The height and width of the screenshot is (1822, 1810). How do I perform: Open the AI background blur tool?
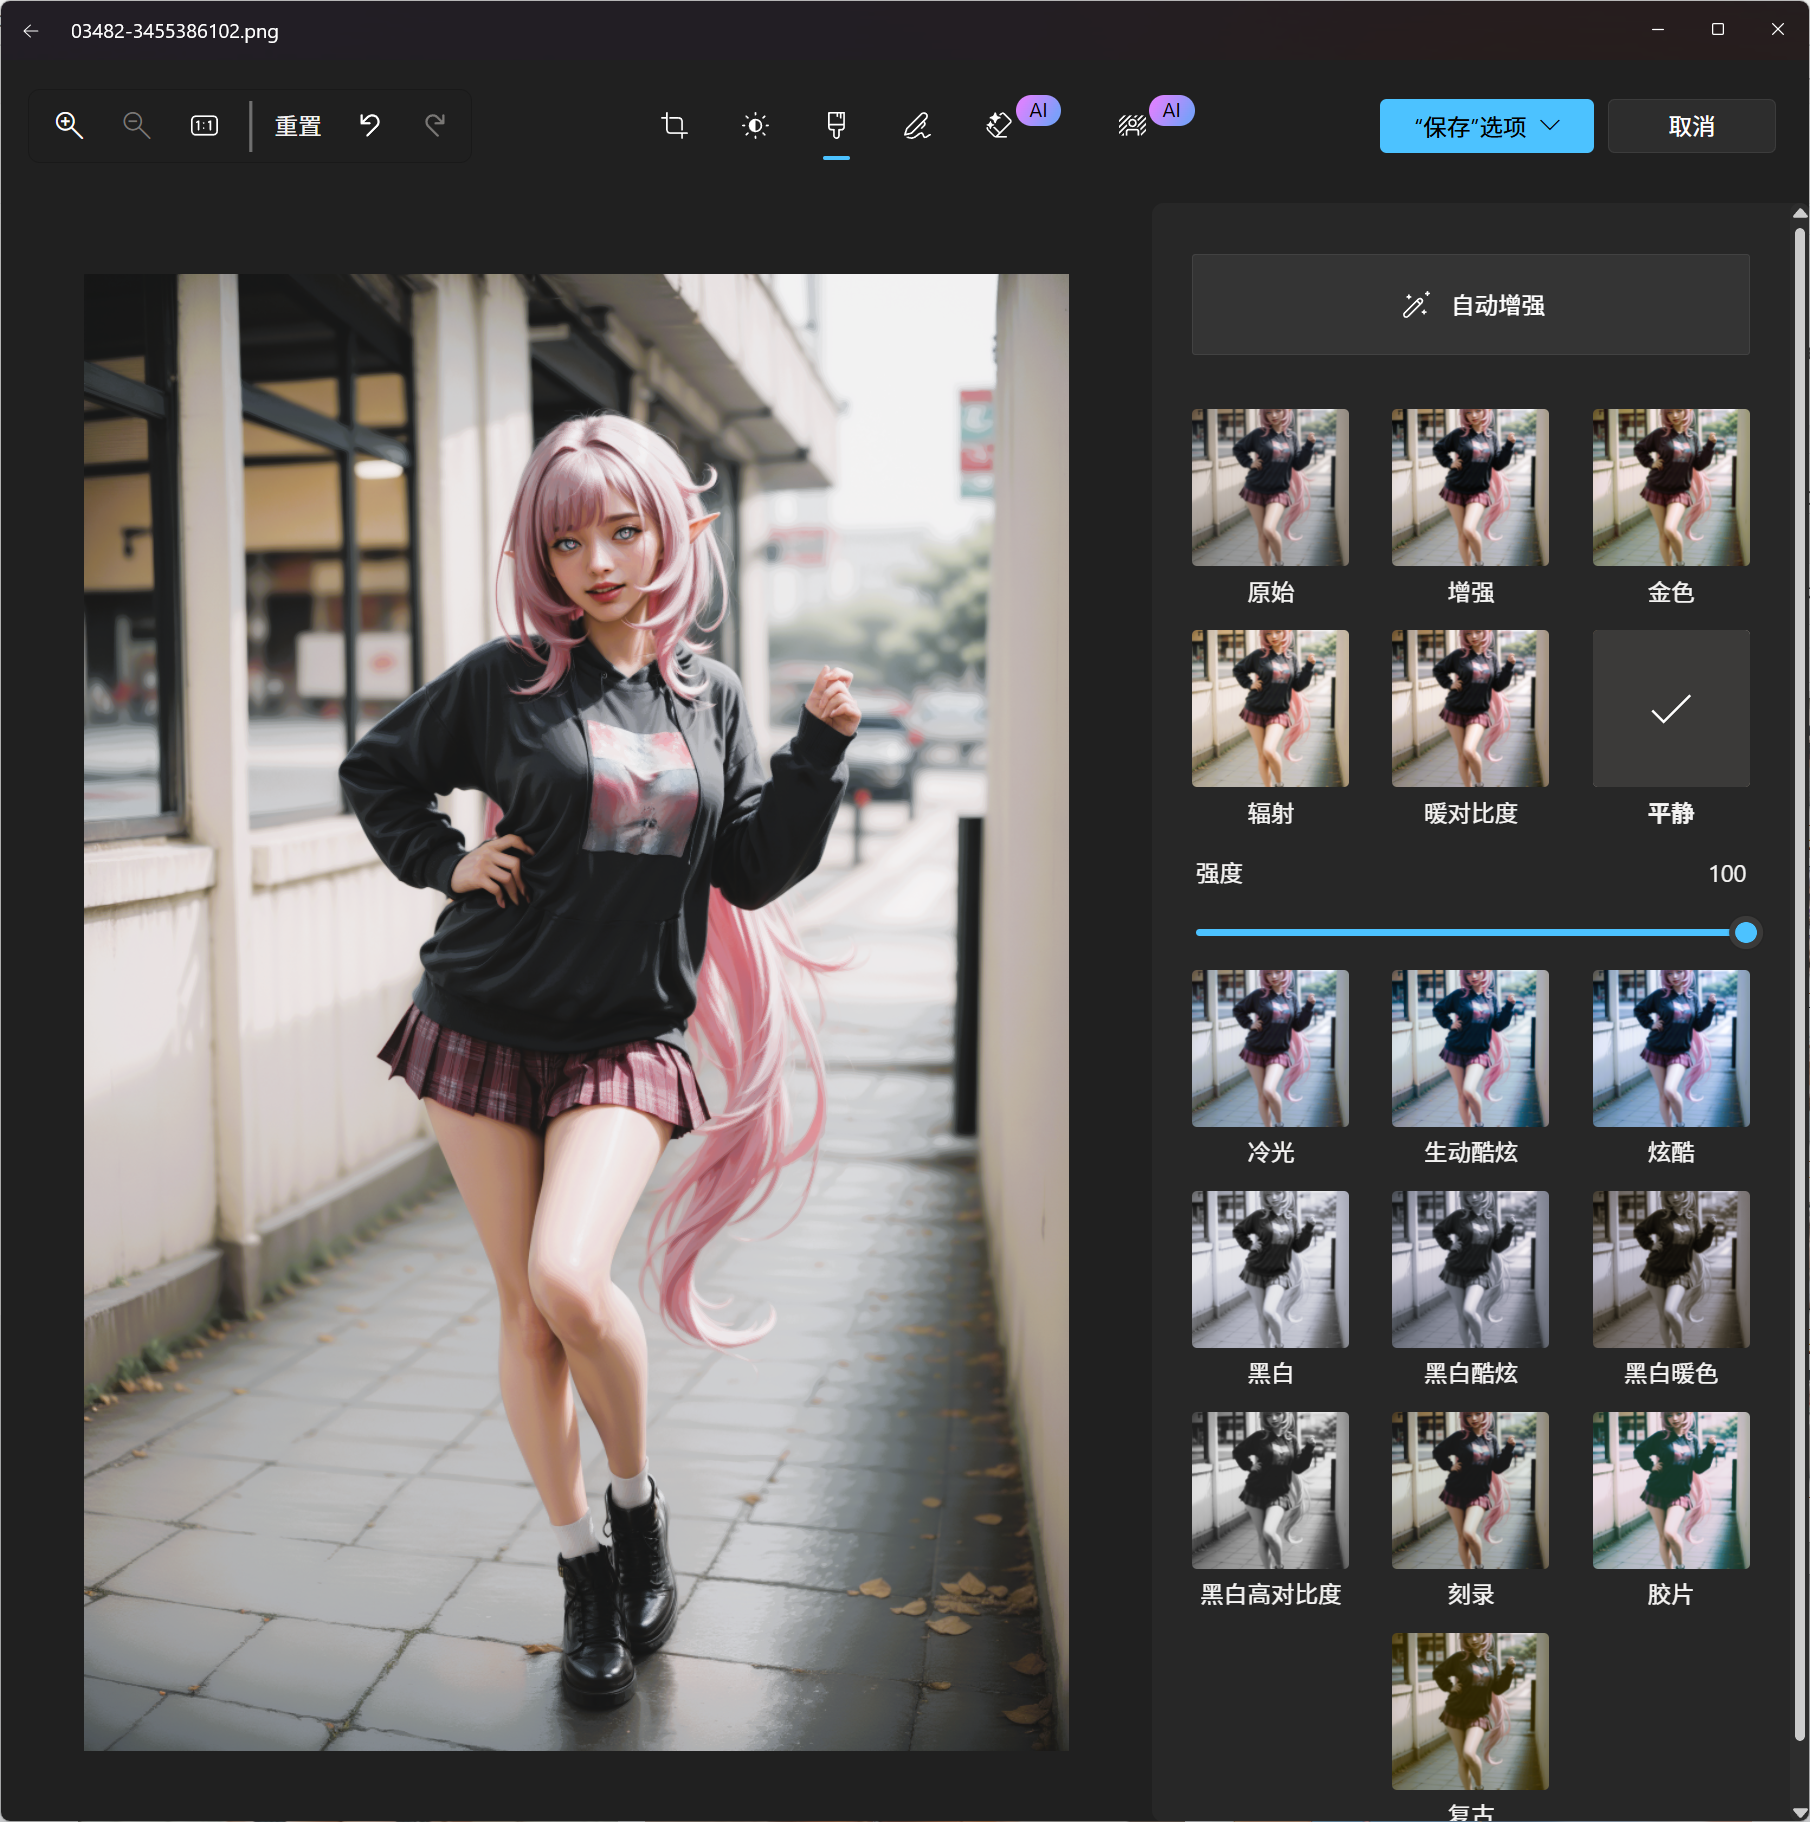[1132, 125]
